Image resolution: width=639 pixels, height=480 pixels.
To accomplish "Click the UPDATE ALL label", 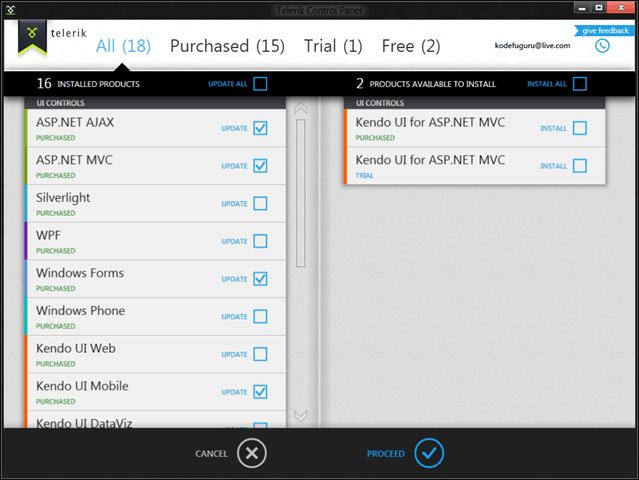I will pos(228,84).
